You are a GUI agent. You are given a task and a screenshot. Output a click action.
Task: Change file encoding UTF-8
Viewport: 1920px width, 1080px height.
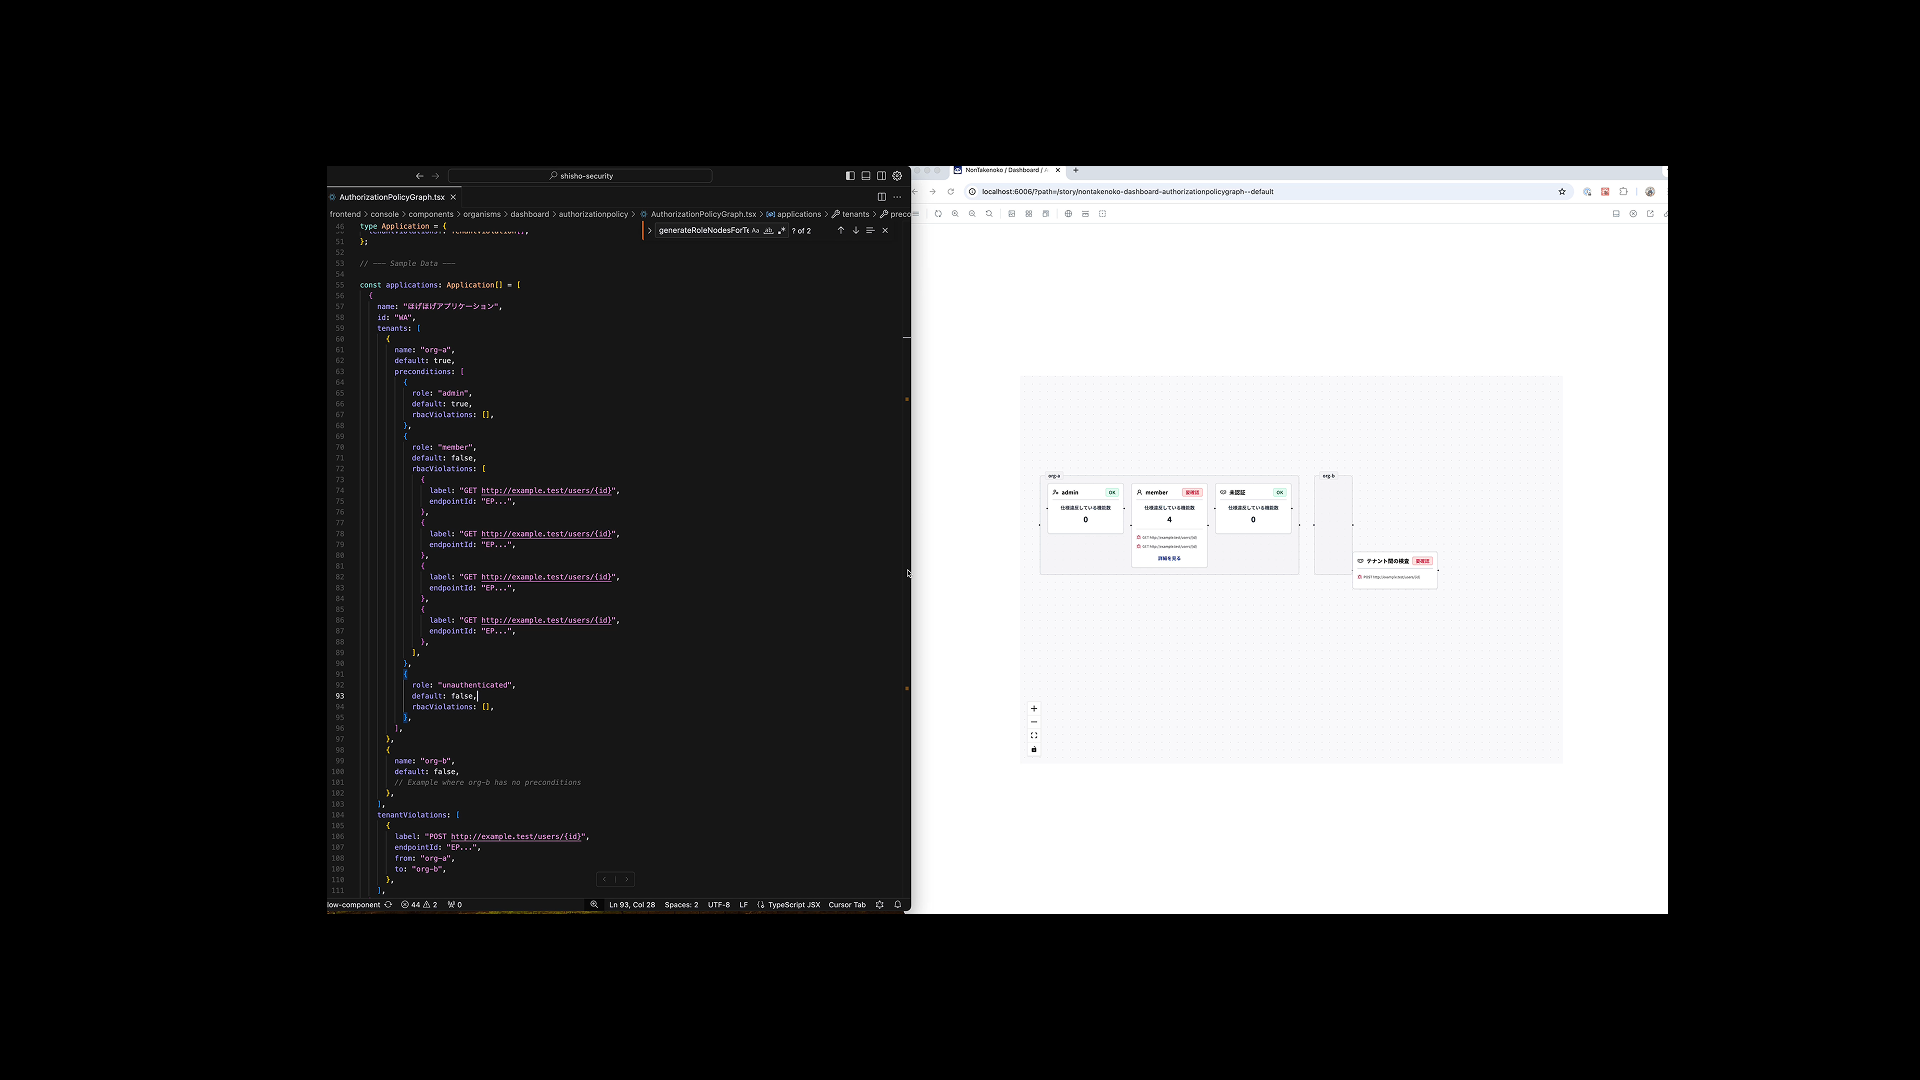tap(719, 905)
